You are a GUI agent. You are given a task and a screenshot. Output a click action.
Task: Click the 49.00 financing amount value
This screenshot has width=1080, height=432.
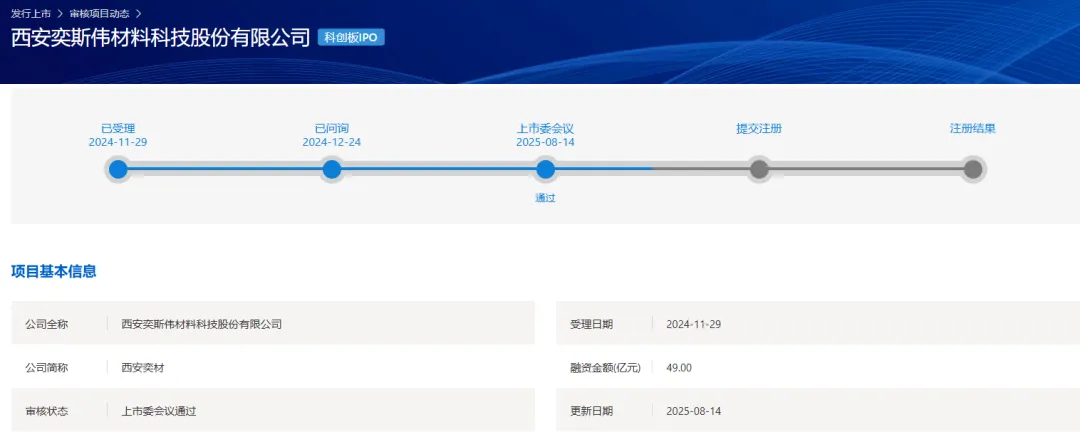(x=679, y=367)
